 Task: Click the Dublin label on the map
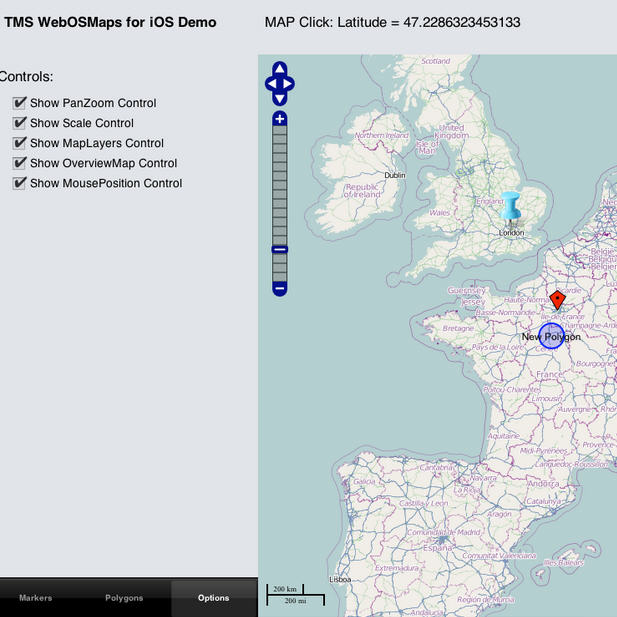click(x=395, y=175)
